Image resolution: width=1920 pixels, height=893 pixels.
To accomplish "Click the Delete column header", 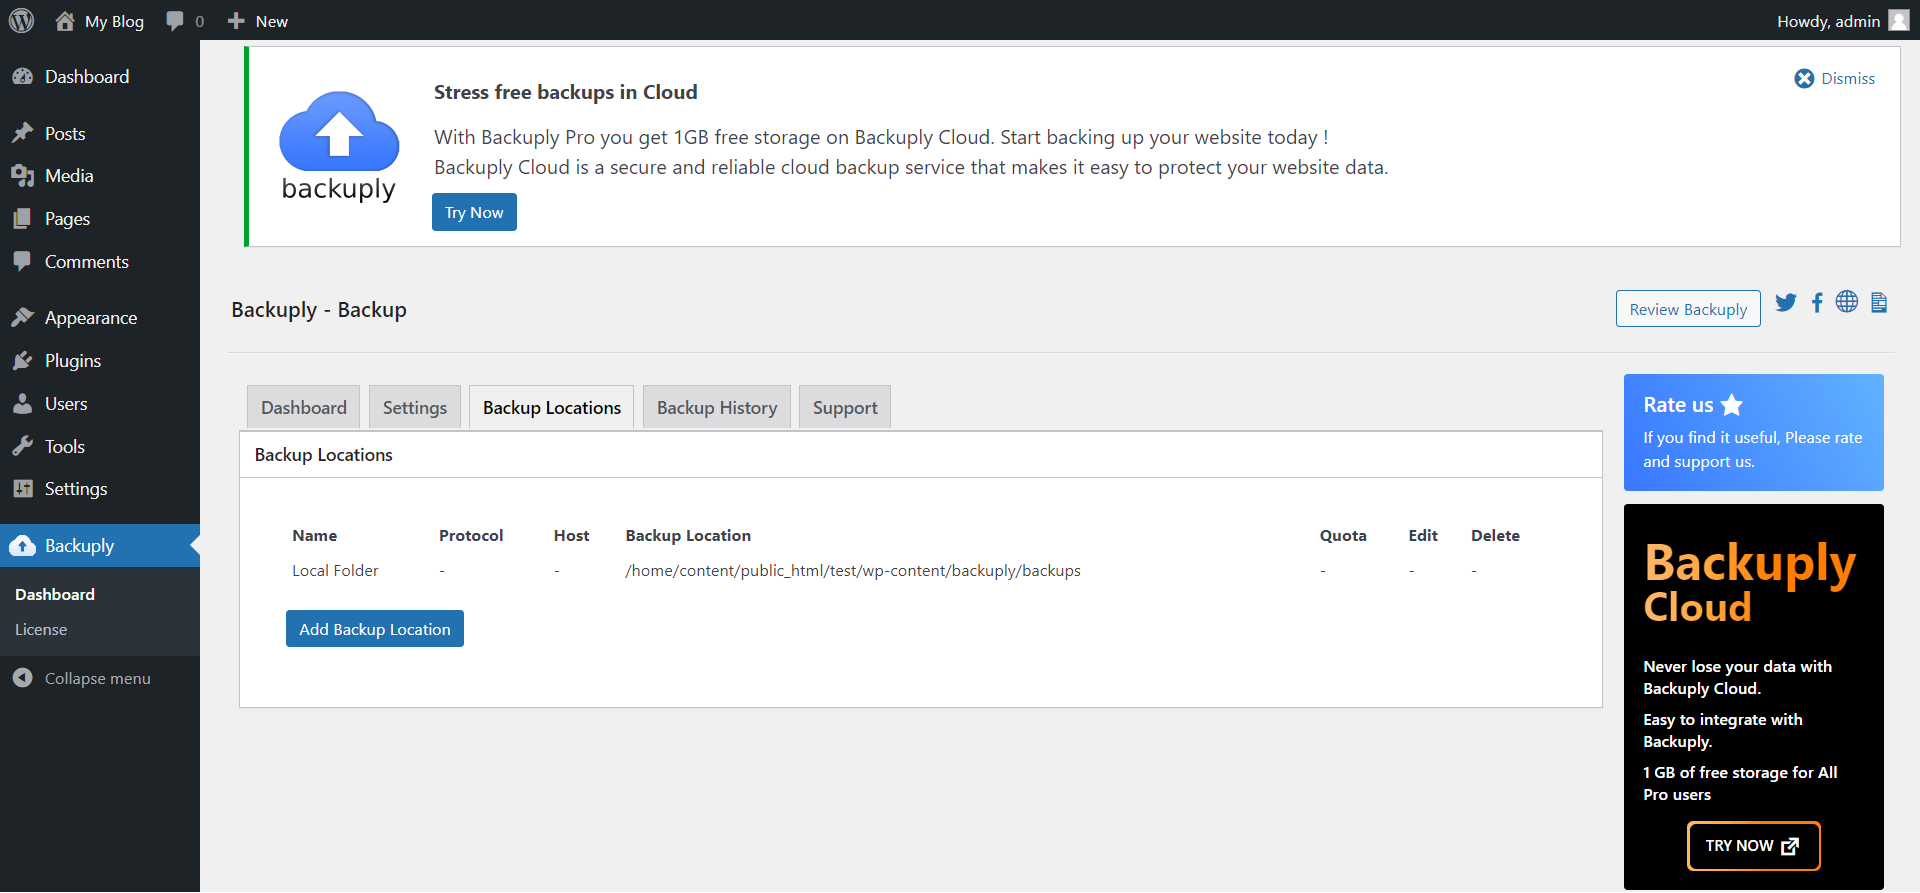I will [1495, 536].
